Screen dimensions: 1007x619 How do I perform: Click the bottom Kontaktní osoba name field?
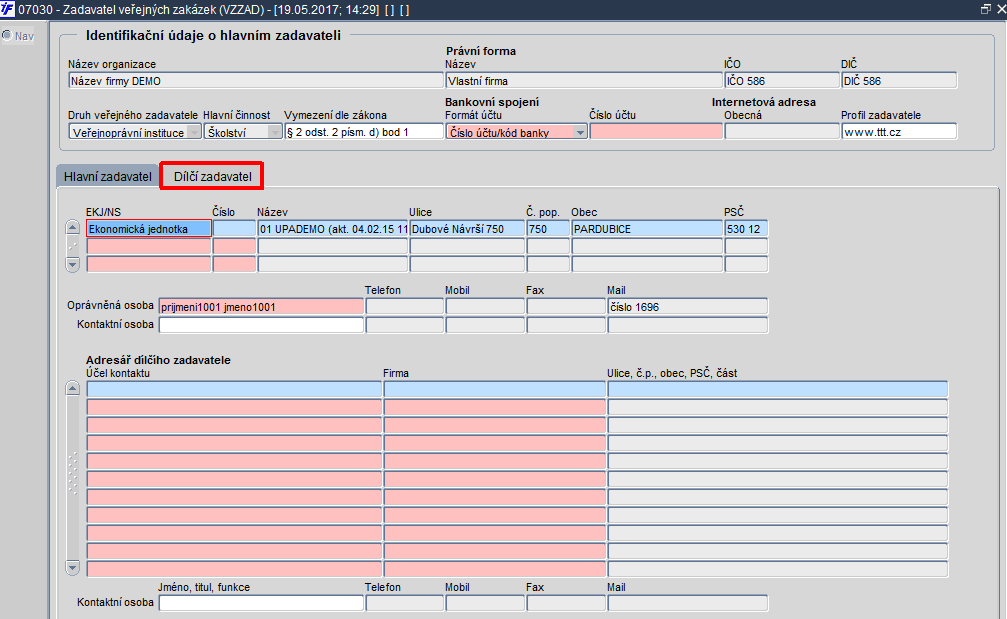tap(261, 602)
